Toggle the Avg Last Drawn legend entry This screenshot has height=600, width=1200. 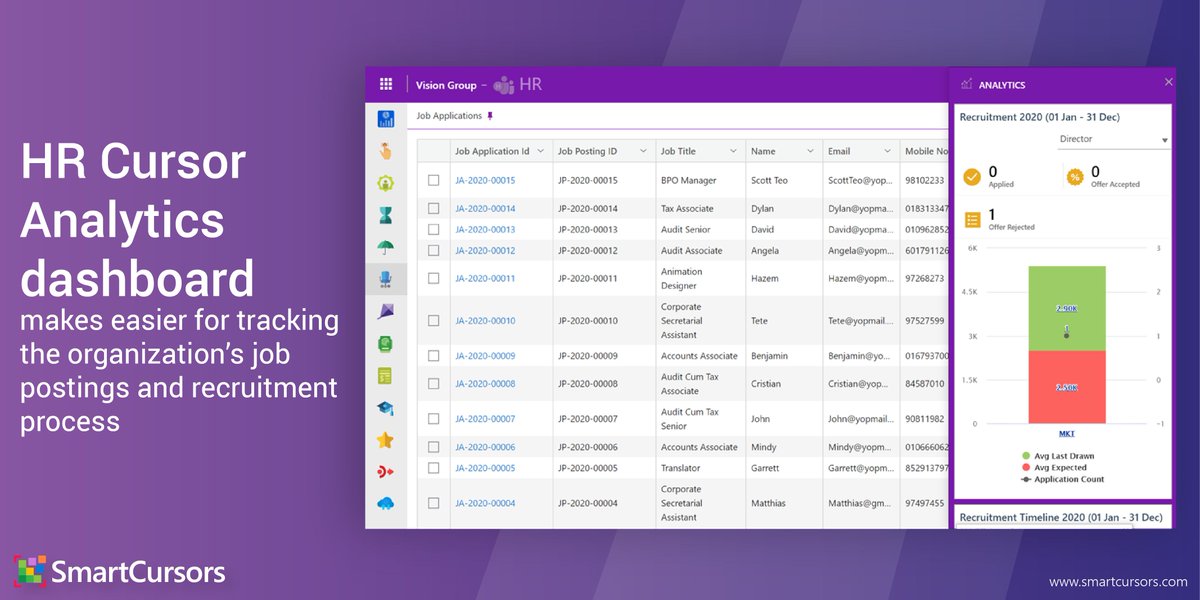point(1060,455)
